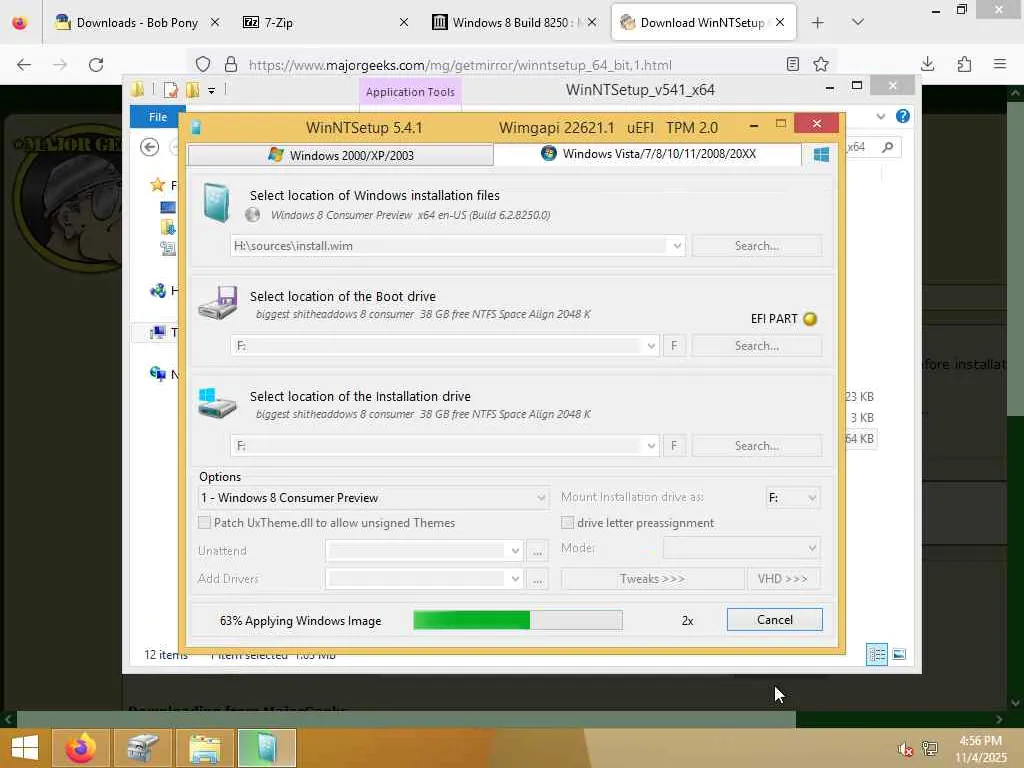Open File Explorer from the taskbar
1024x768 pixels.
[204, 748]
